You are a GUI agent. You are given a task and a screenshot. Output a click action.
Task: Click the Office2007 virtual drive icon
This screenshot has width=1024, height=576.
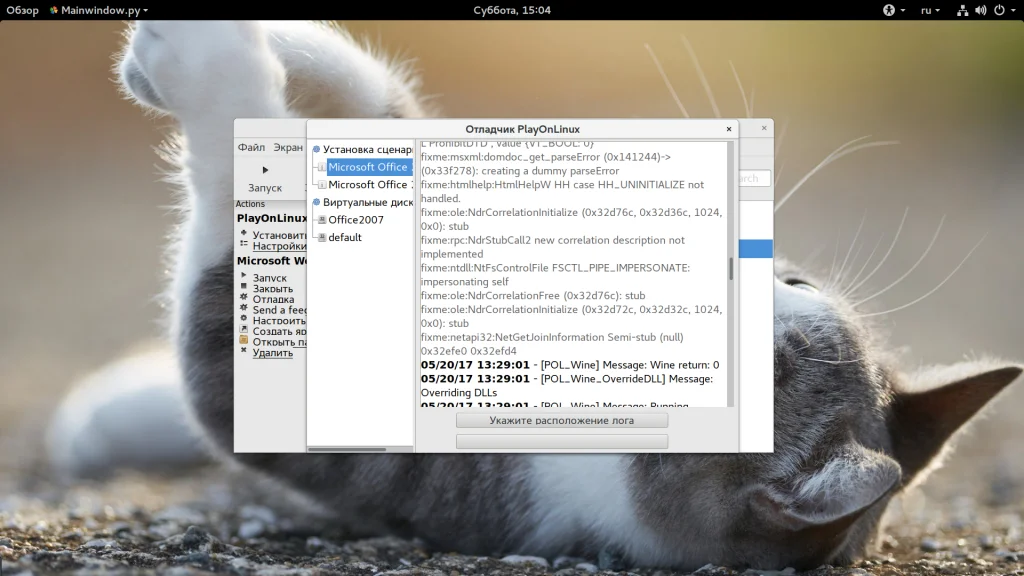[x=322, y=220]
